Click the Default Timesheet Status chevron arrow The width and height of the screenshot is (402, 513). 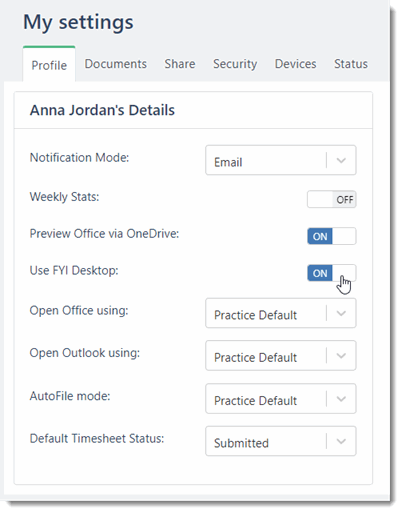[x=341, y=441]
